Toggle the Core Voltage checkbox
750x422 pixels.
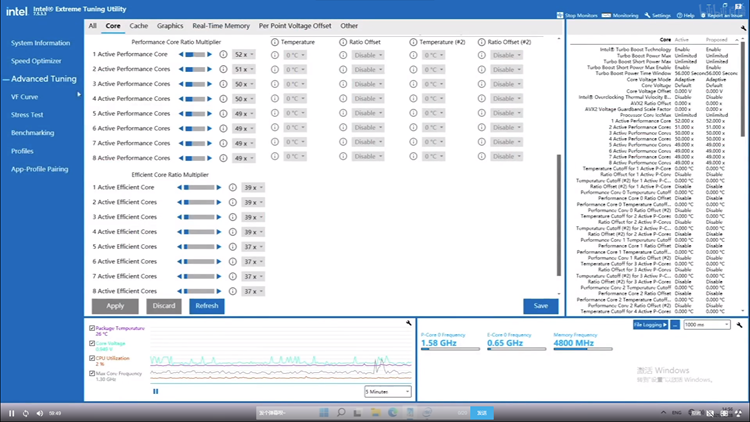click(92, 343)
